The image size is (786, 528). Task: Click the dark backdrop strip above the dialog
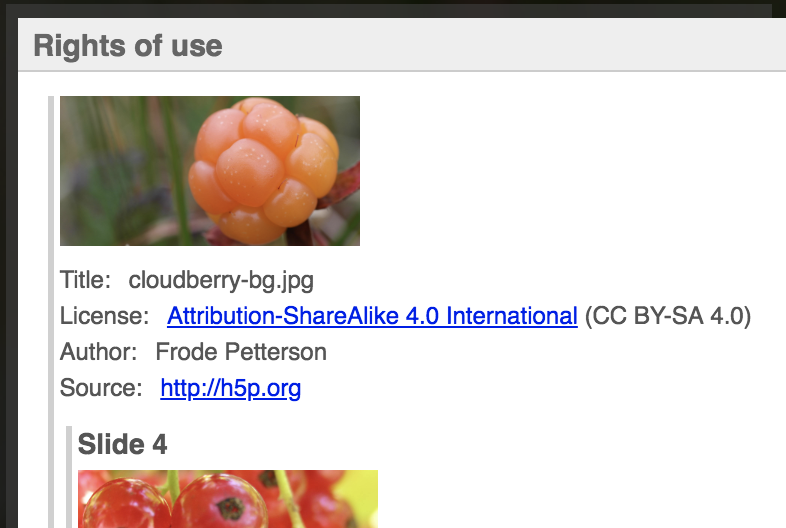[x=393, y=9]
